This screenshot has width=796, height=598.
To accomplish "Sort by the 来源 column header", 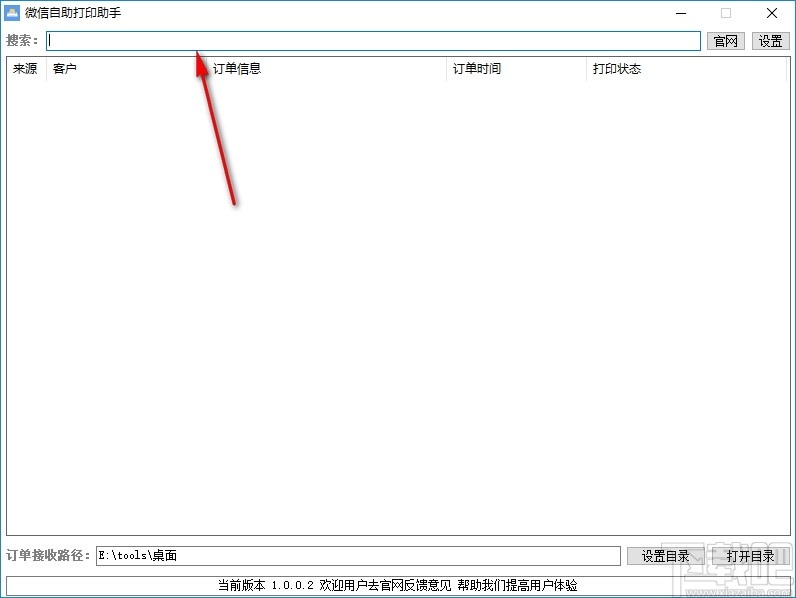I will tap(26, 69).
